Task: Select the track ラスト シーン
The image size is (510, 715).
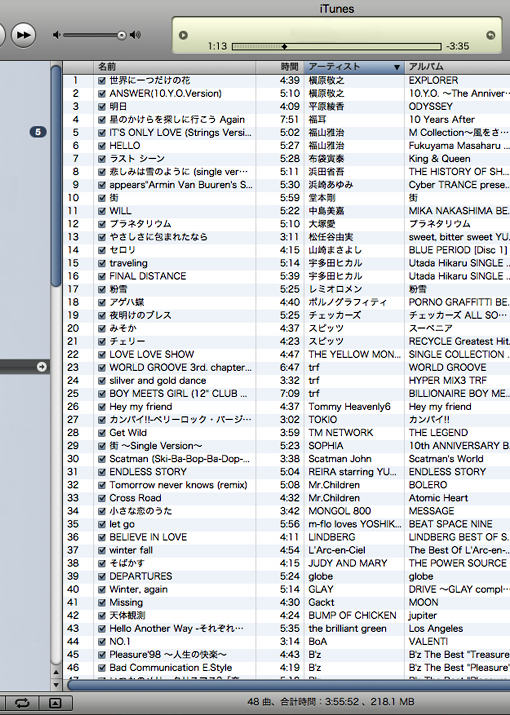Action: [137, 159]
